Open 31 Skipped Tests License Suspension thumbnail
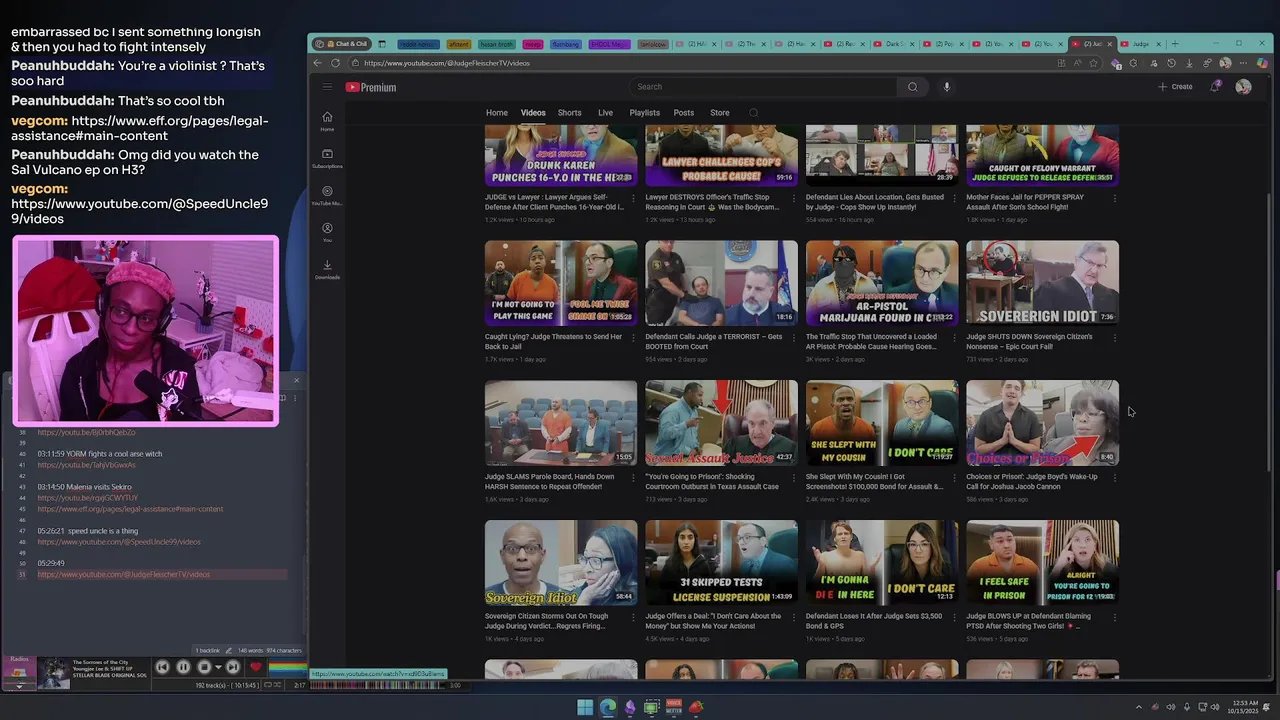The height and width of the screenshot is (720, 1280). pos(721,563)
